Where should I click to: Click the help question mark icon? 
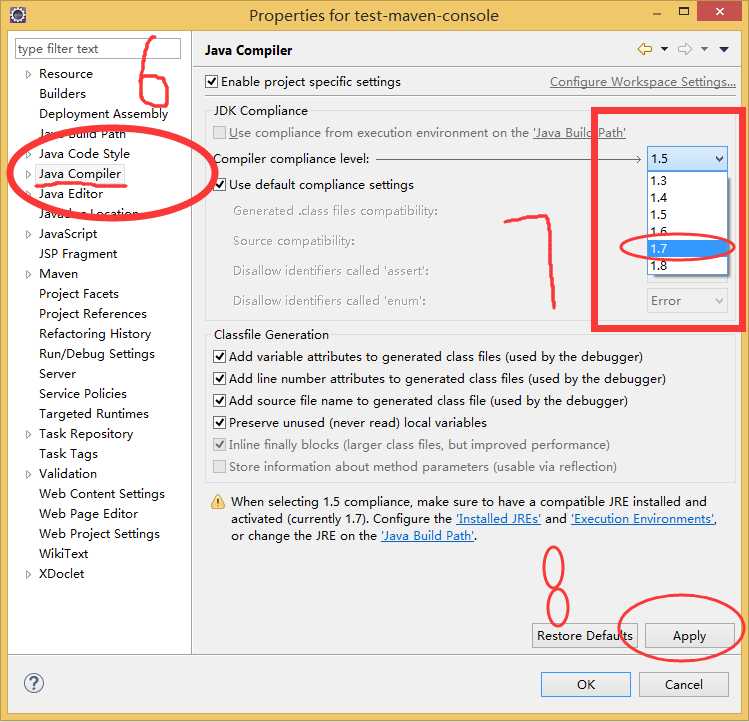pyautogui.click(x=33, y=683)
